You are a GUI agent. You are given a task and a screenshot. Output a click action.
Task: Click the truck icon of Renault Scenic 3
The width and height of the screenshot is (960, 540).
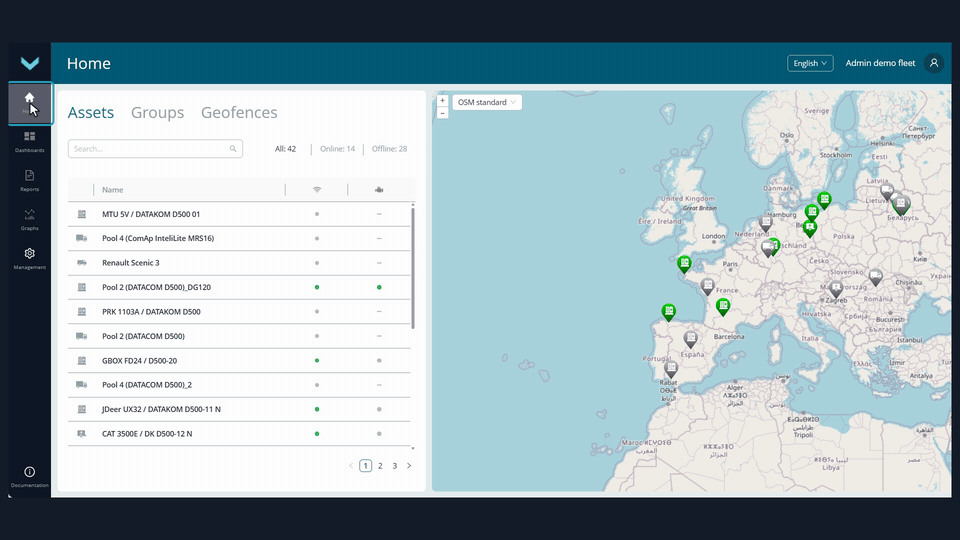(x=81, y=263)
